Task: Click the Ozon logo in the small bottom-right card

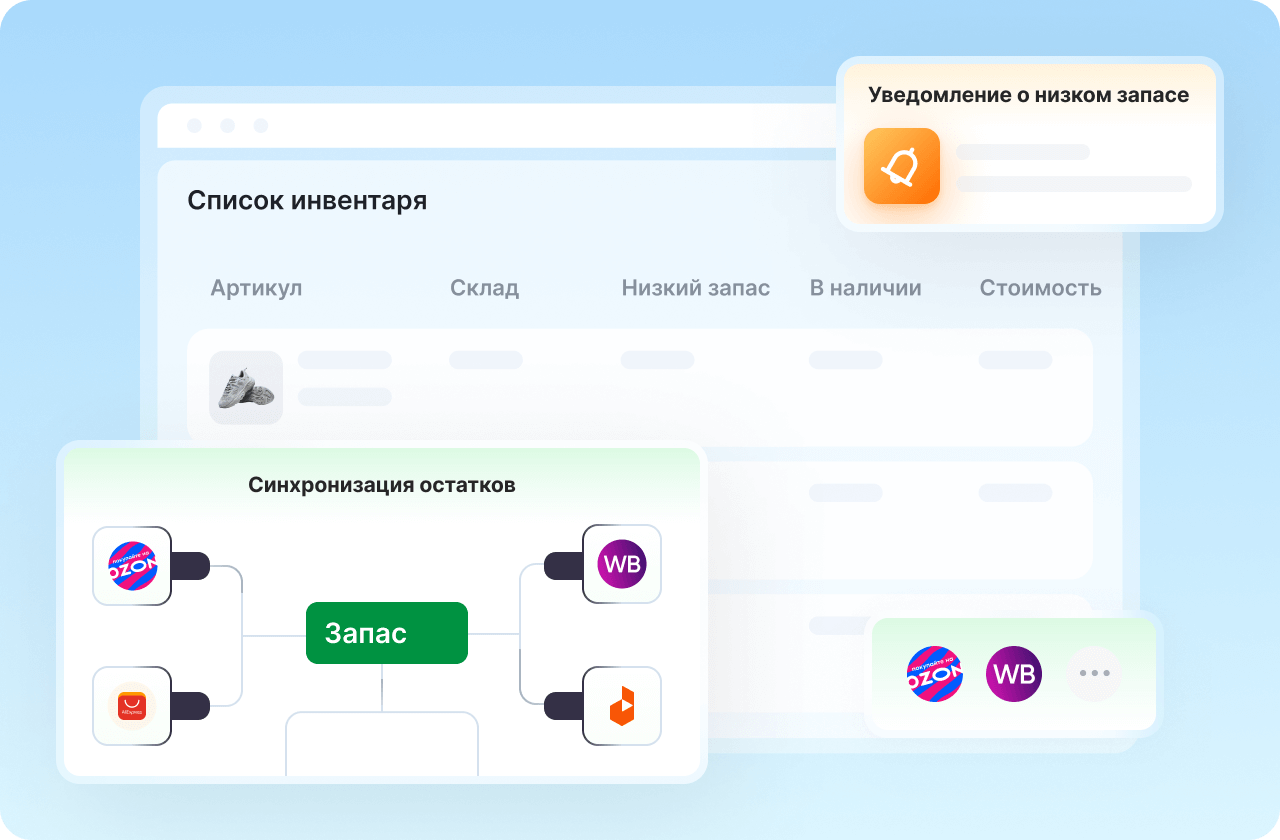Action: (x=934, y=674)
